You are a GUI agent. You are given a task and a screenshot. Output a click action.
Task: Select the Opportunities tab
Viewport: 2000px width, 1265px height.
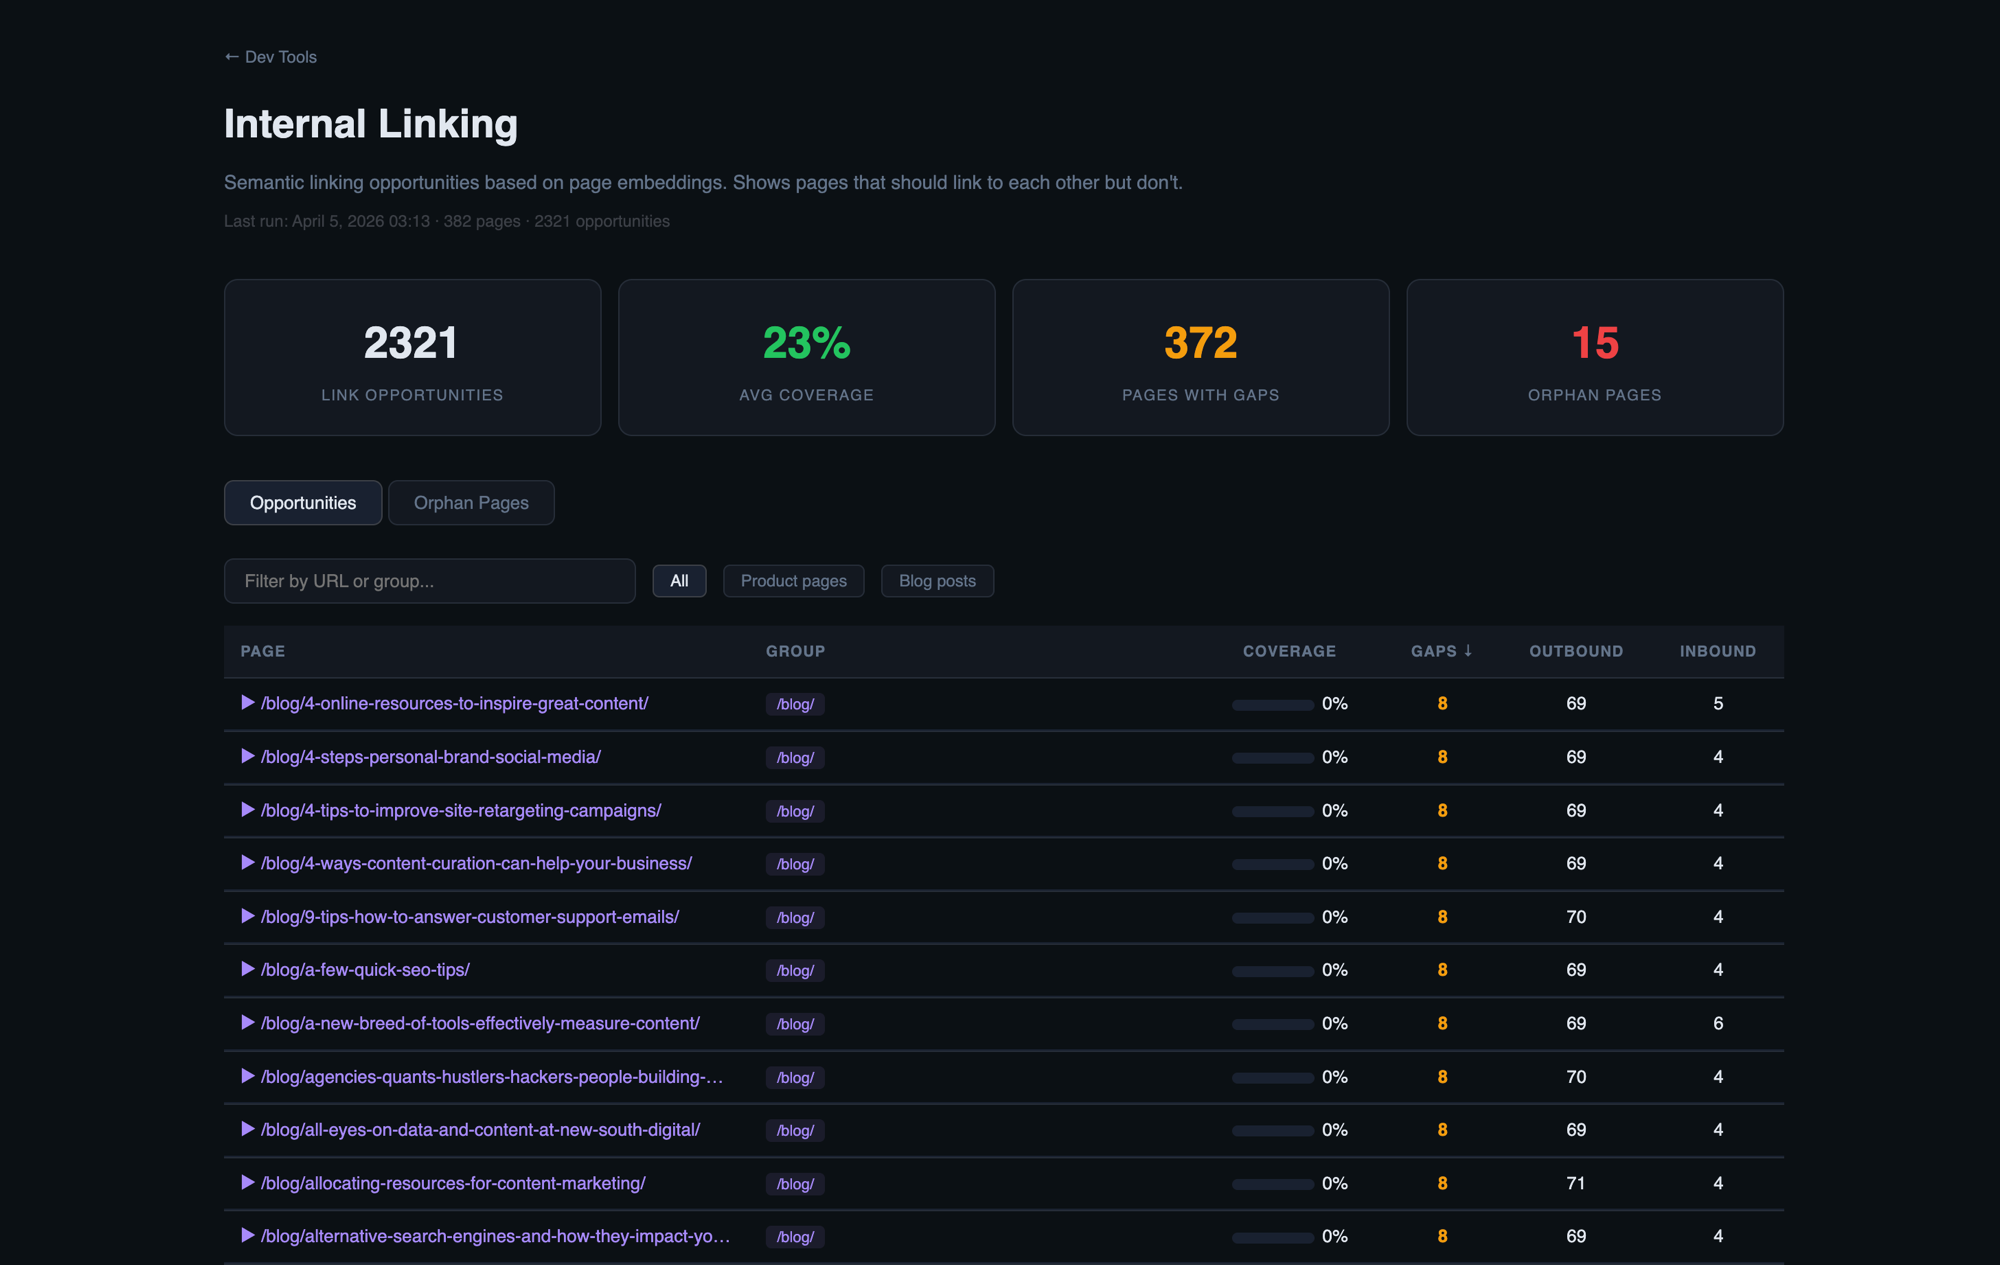pos(302,502)
